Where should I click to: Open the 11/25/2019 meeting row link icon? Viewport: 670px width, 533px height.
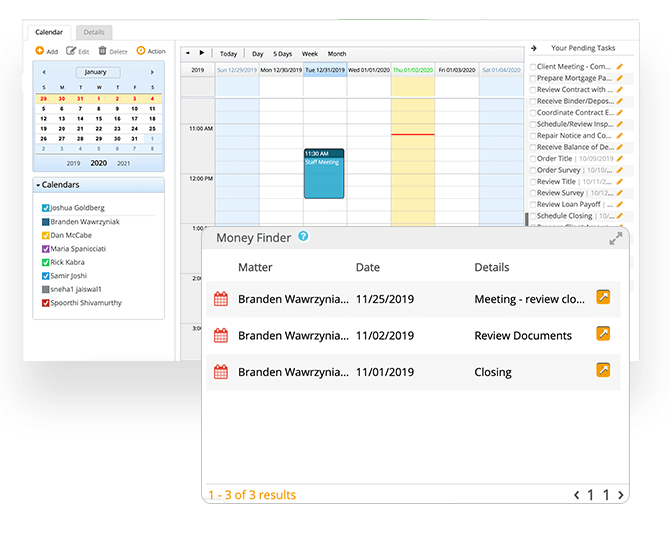tap(603, 297)
